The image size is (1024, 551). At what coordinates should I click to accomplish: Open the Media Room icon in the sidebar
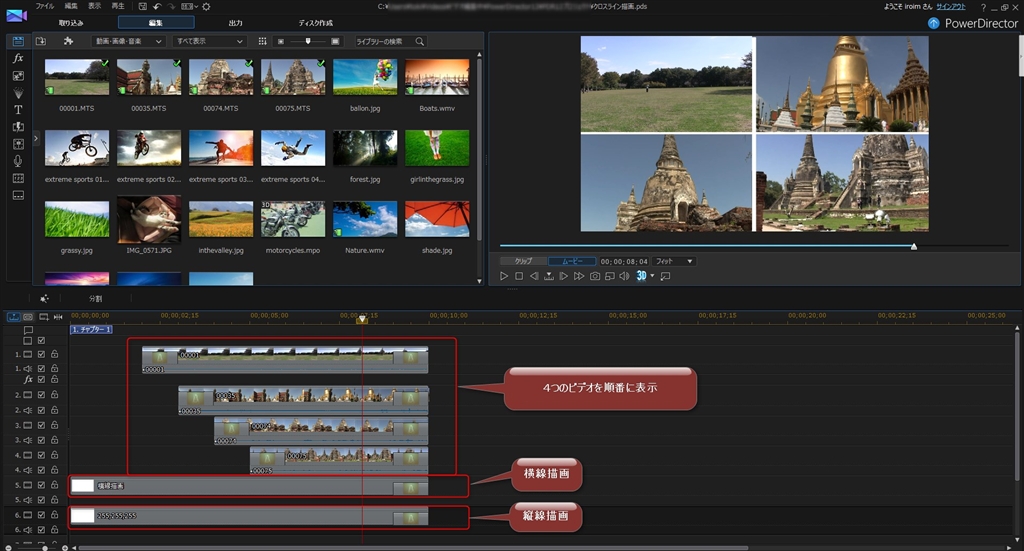tap(18, 41)
